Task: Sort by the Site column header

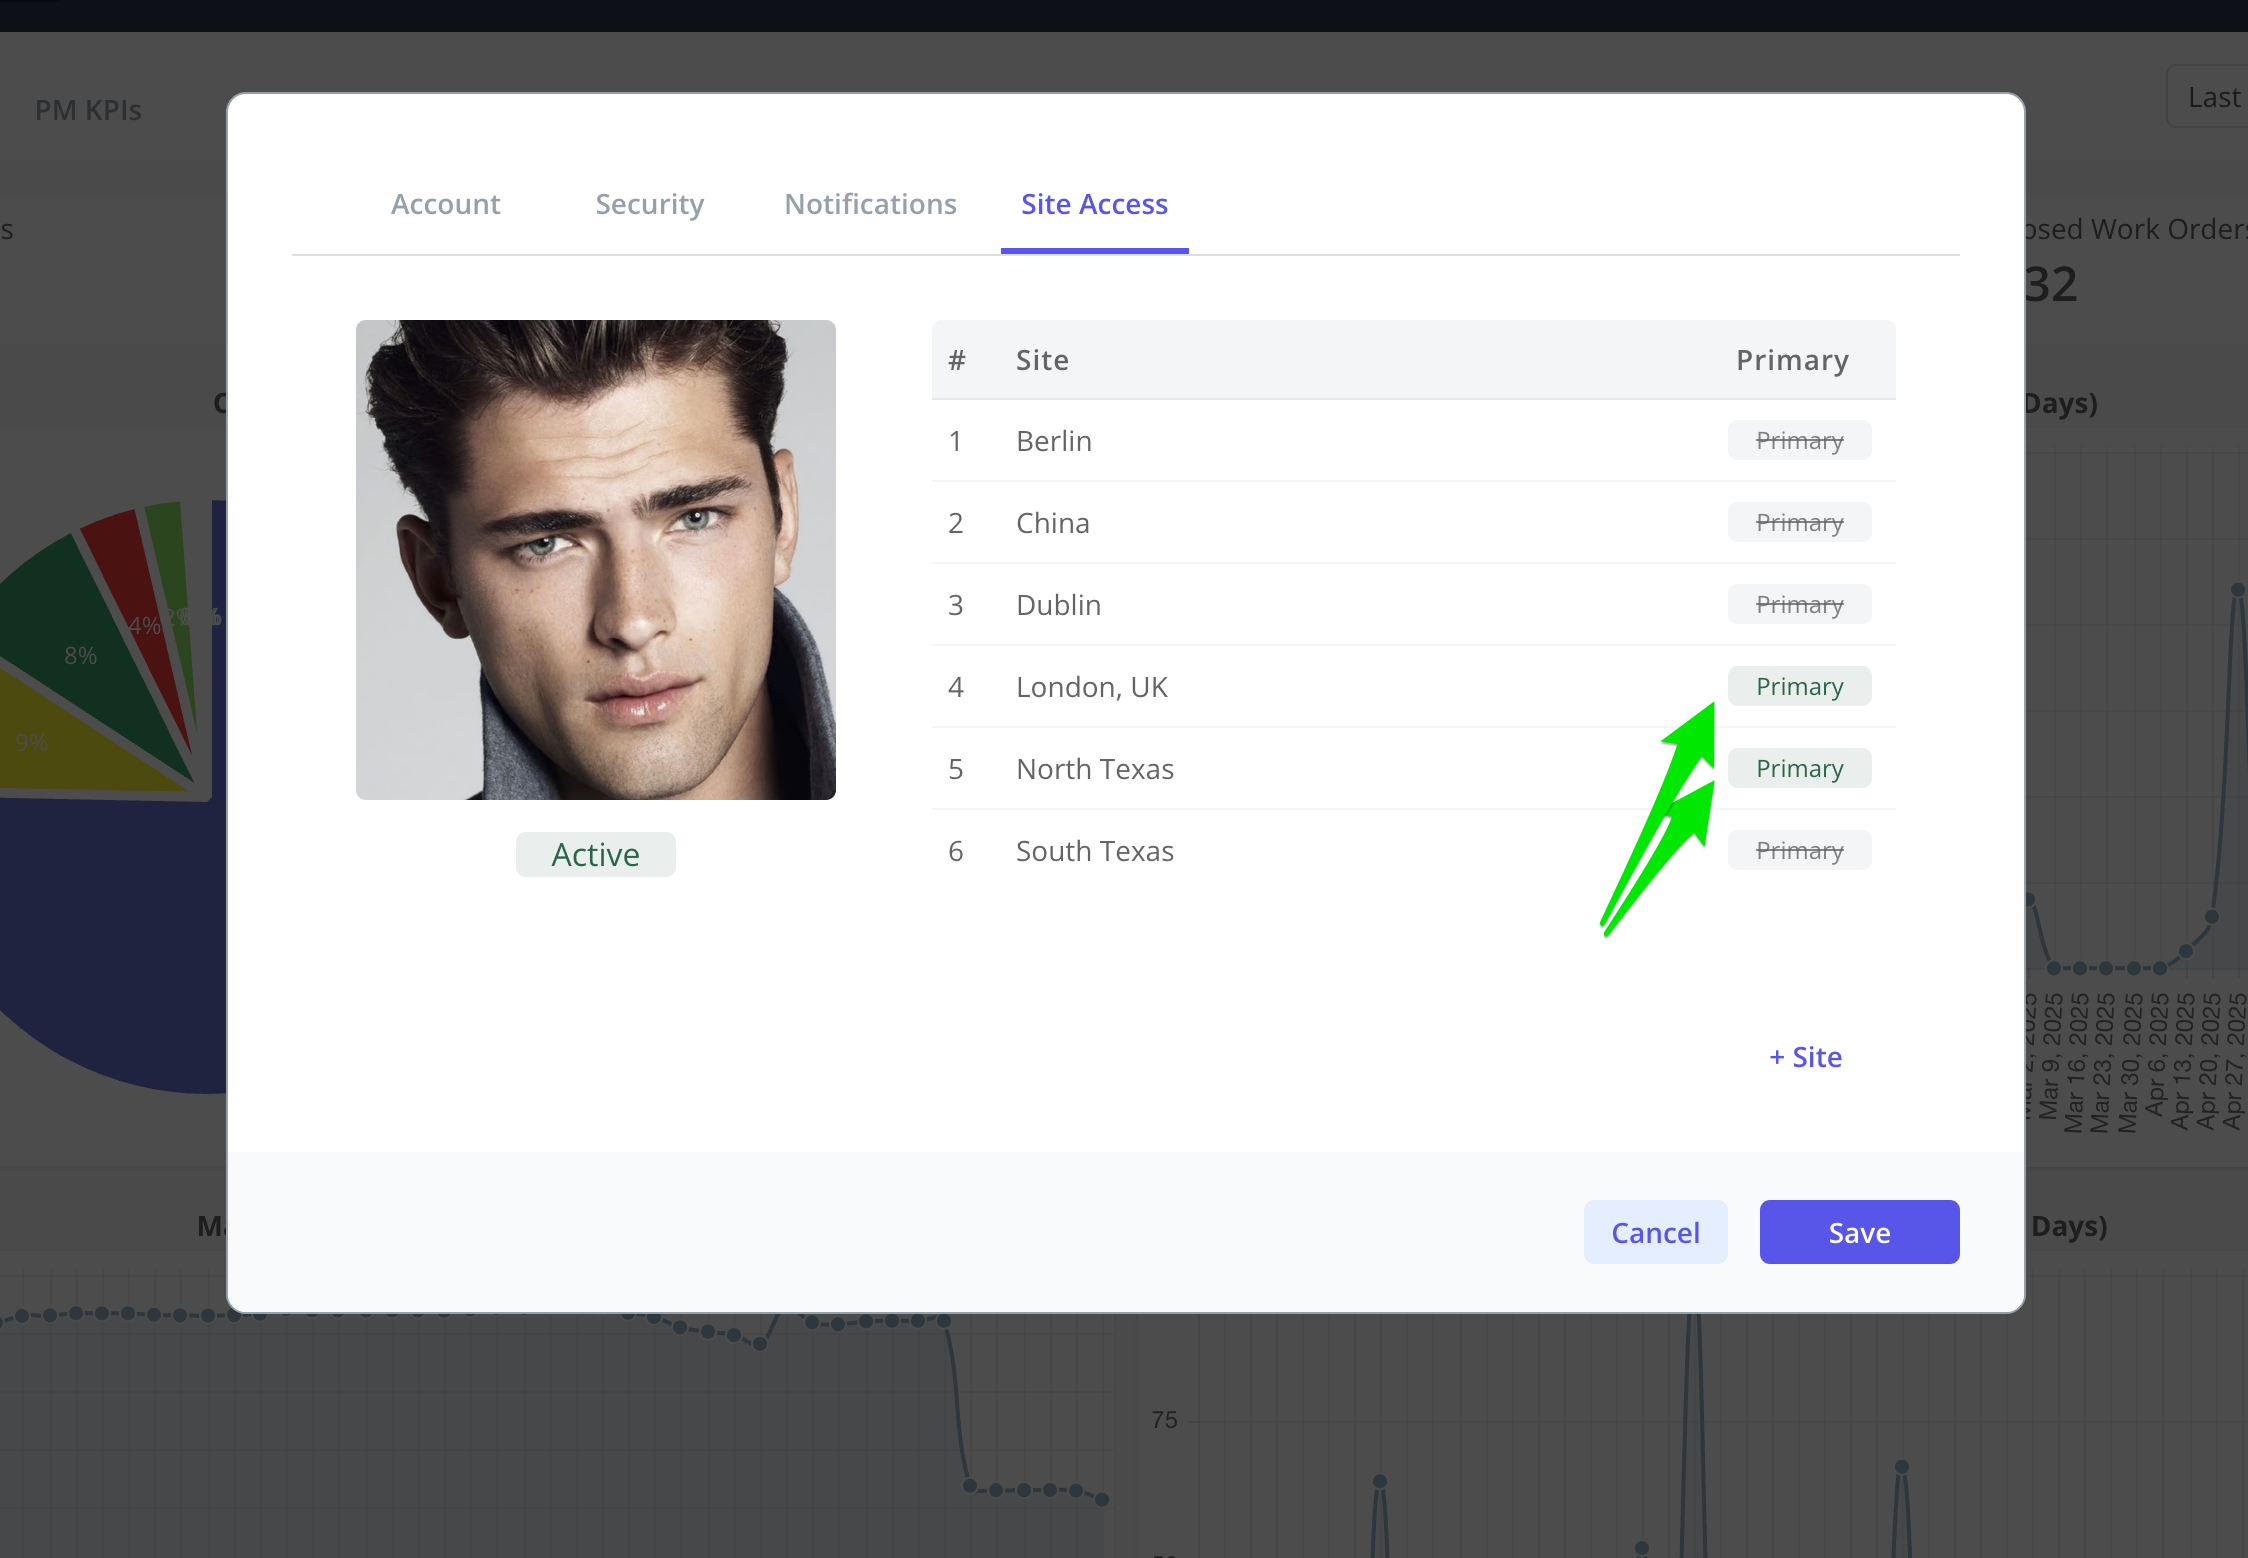Action: tap(1042, 360)
